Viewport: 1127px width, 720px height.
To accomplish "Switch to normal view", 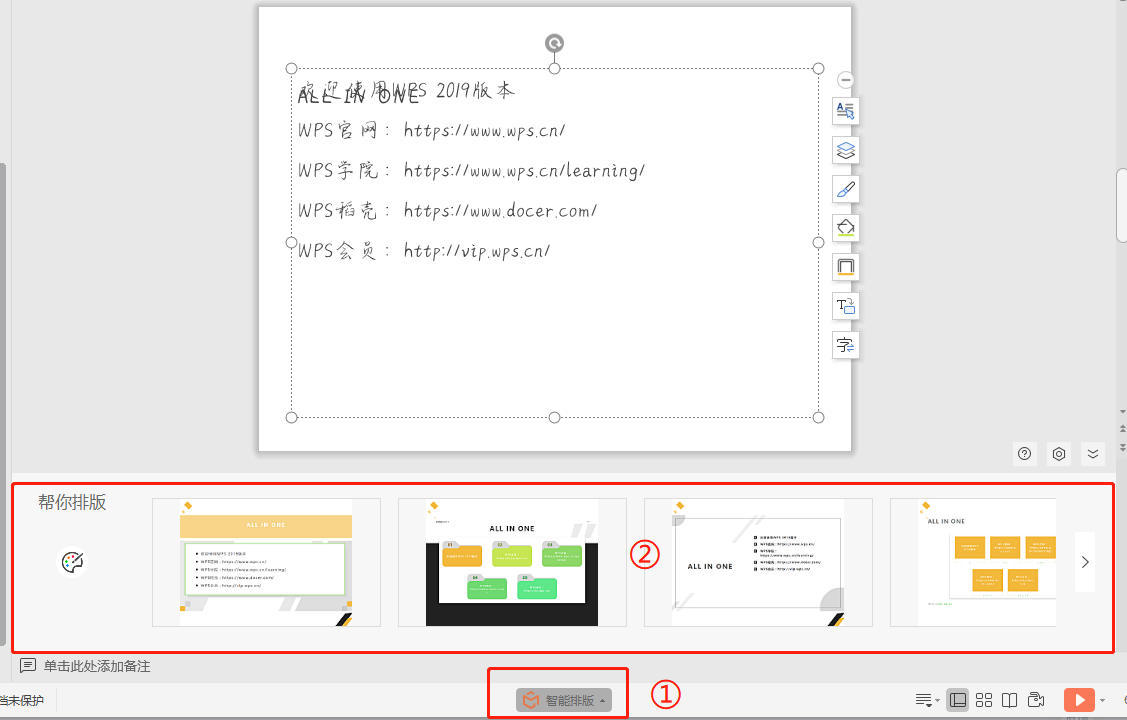I will 957,700.
